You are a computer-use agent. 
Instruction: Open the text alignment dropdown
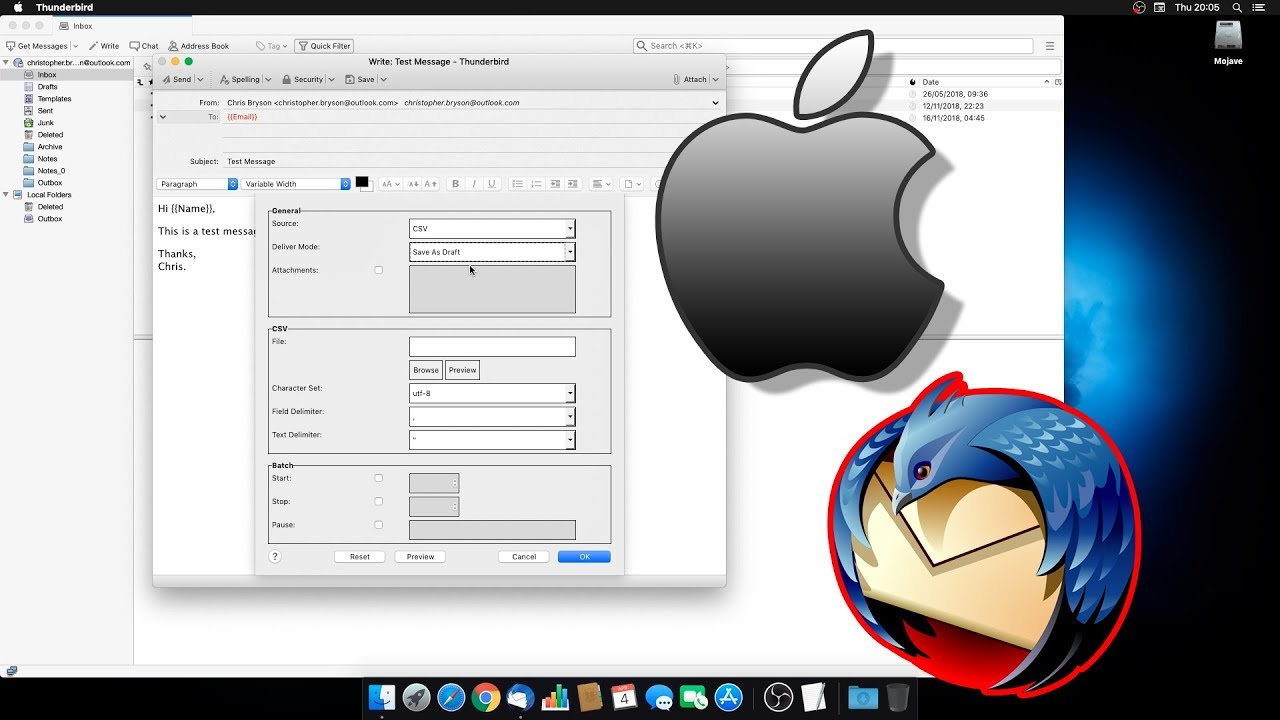[601, 184]
